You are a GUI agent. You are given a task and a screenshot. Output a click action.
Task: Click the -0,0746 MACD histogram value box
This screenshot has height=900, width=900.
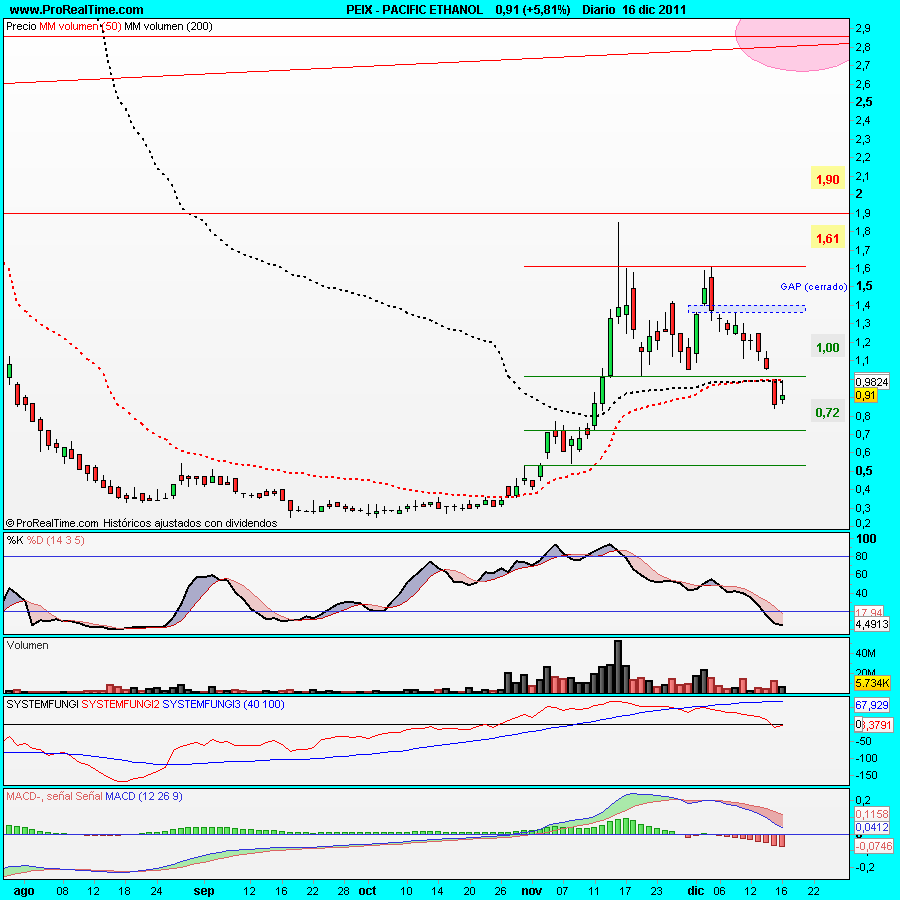874,846
